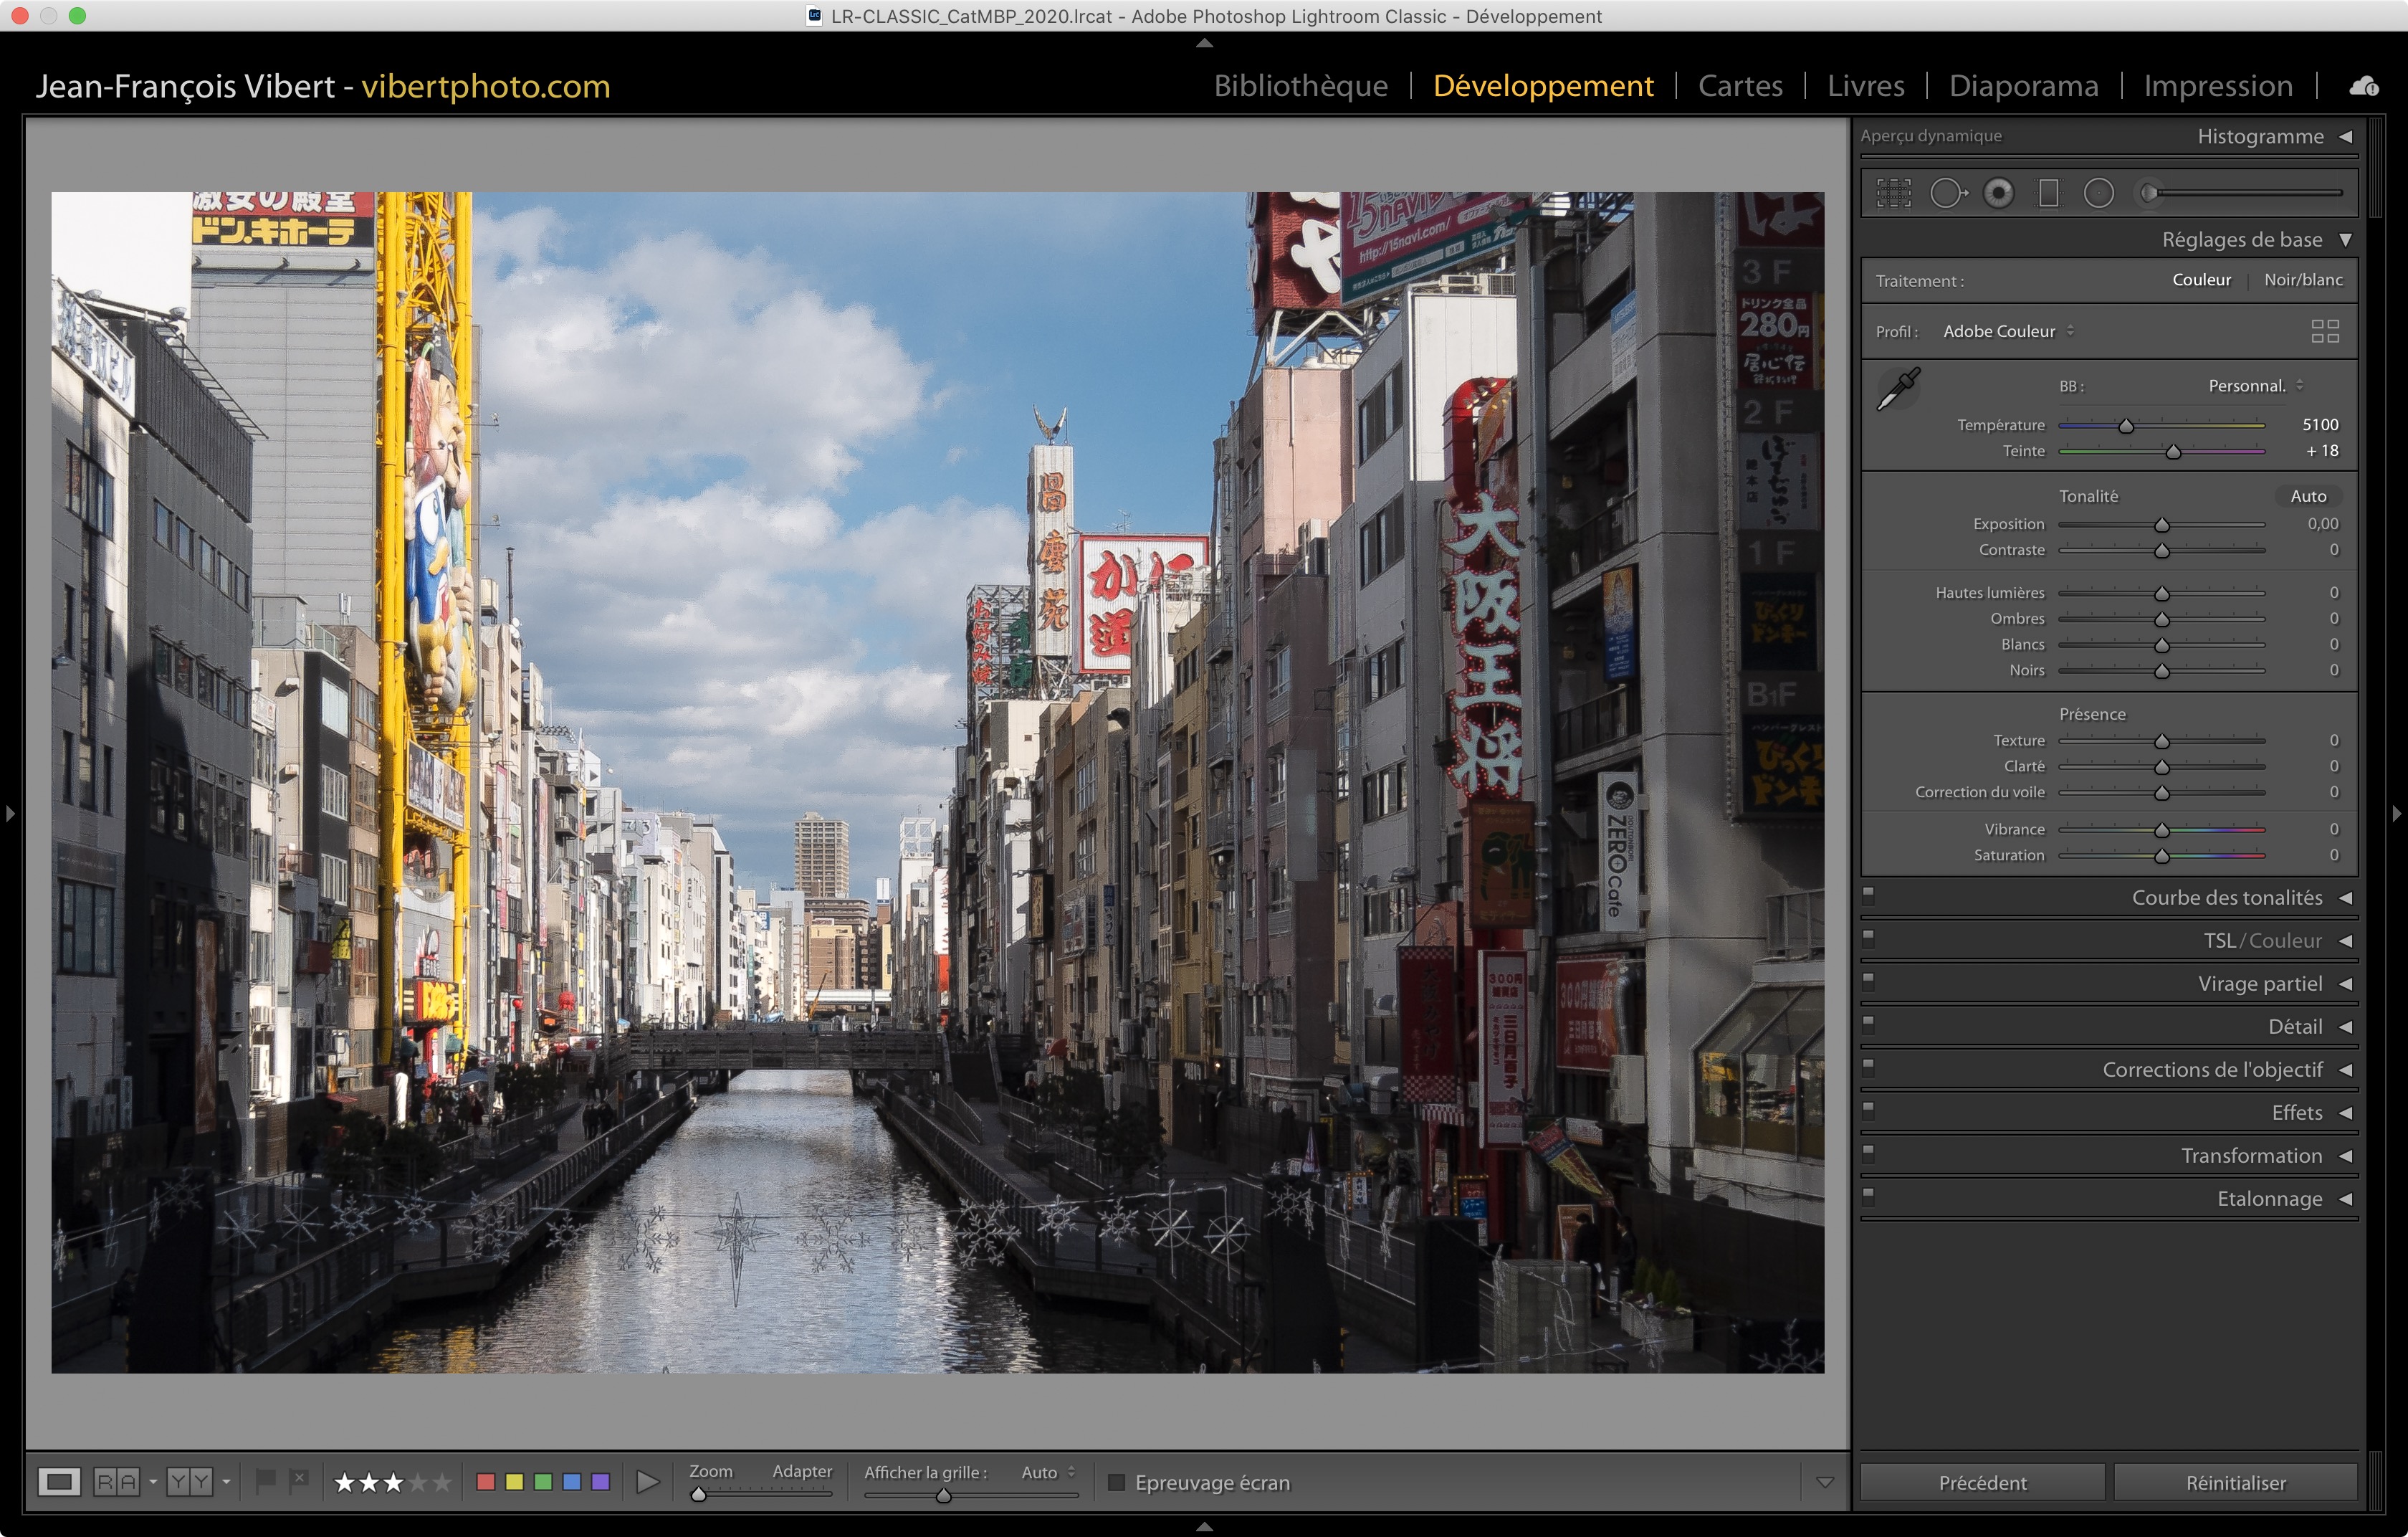This screenshot has height=1537, width=2408.
Task: Select the Crop Overlay tool
Action: coord(1893,193)
